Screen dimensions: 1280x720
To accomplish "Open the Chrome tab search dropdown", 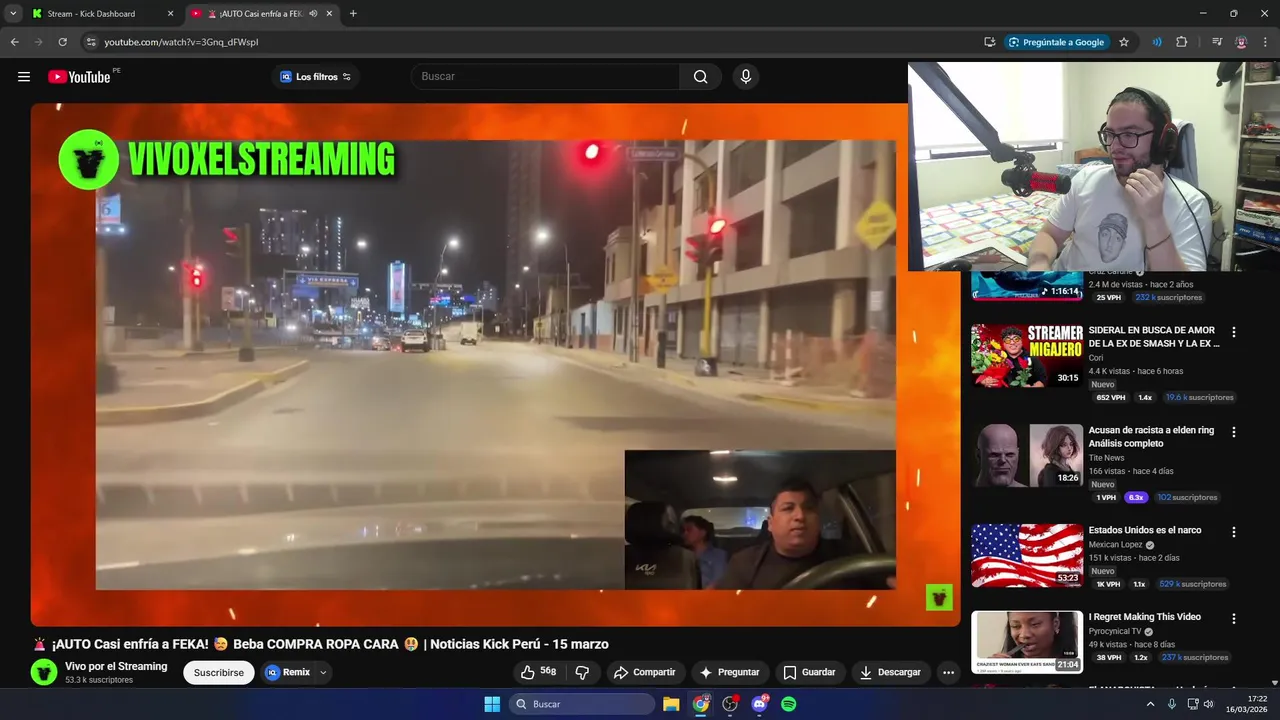I will click(13, 13).
